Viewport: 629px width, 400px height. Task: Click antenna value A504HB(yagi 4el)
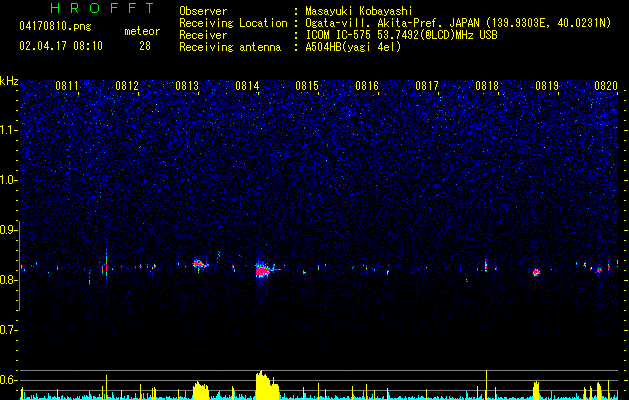(x=353, y=47)
